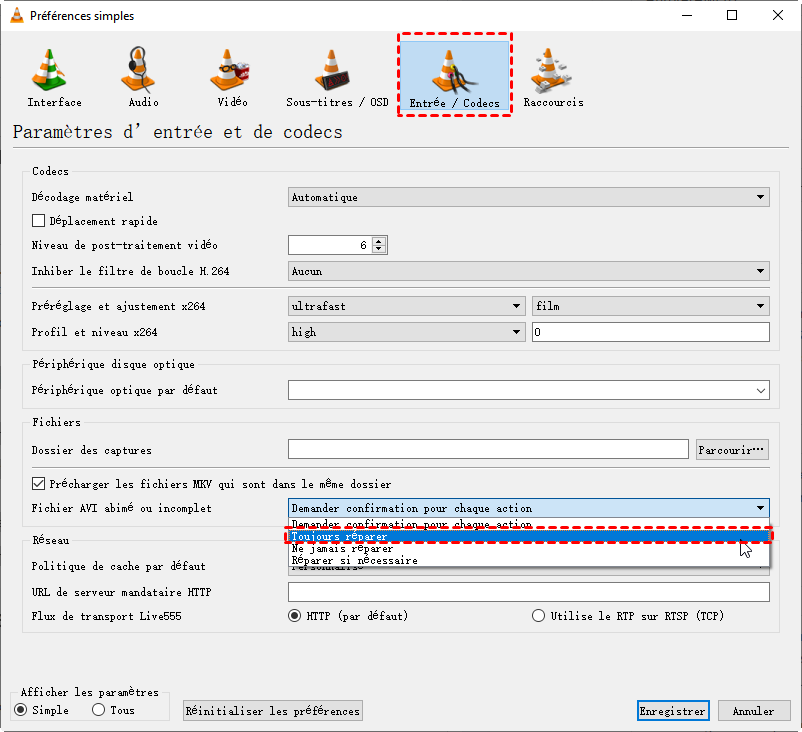802x732 pixels.
Task: Choose Utilise le RTP sur RTSP (TCP)
Action: (x=540, y=616)
